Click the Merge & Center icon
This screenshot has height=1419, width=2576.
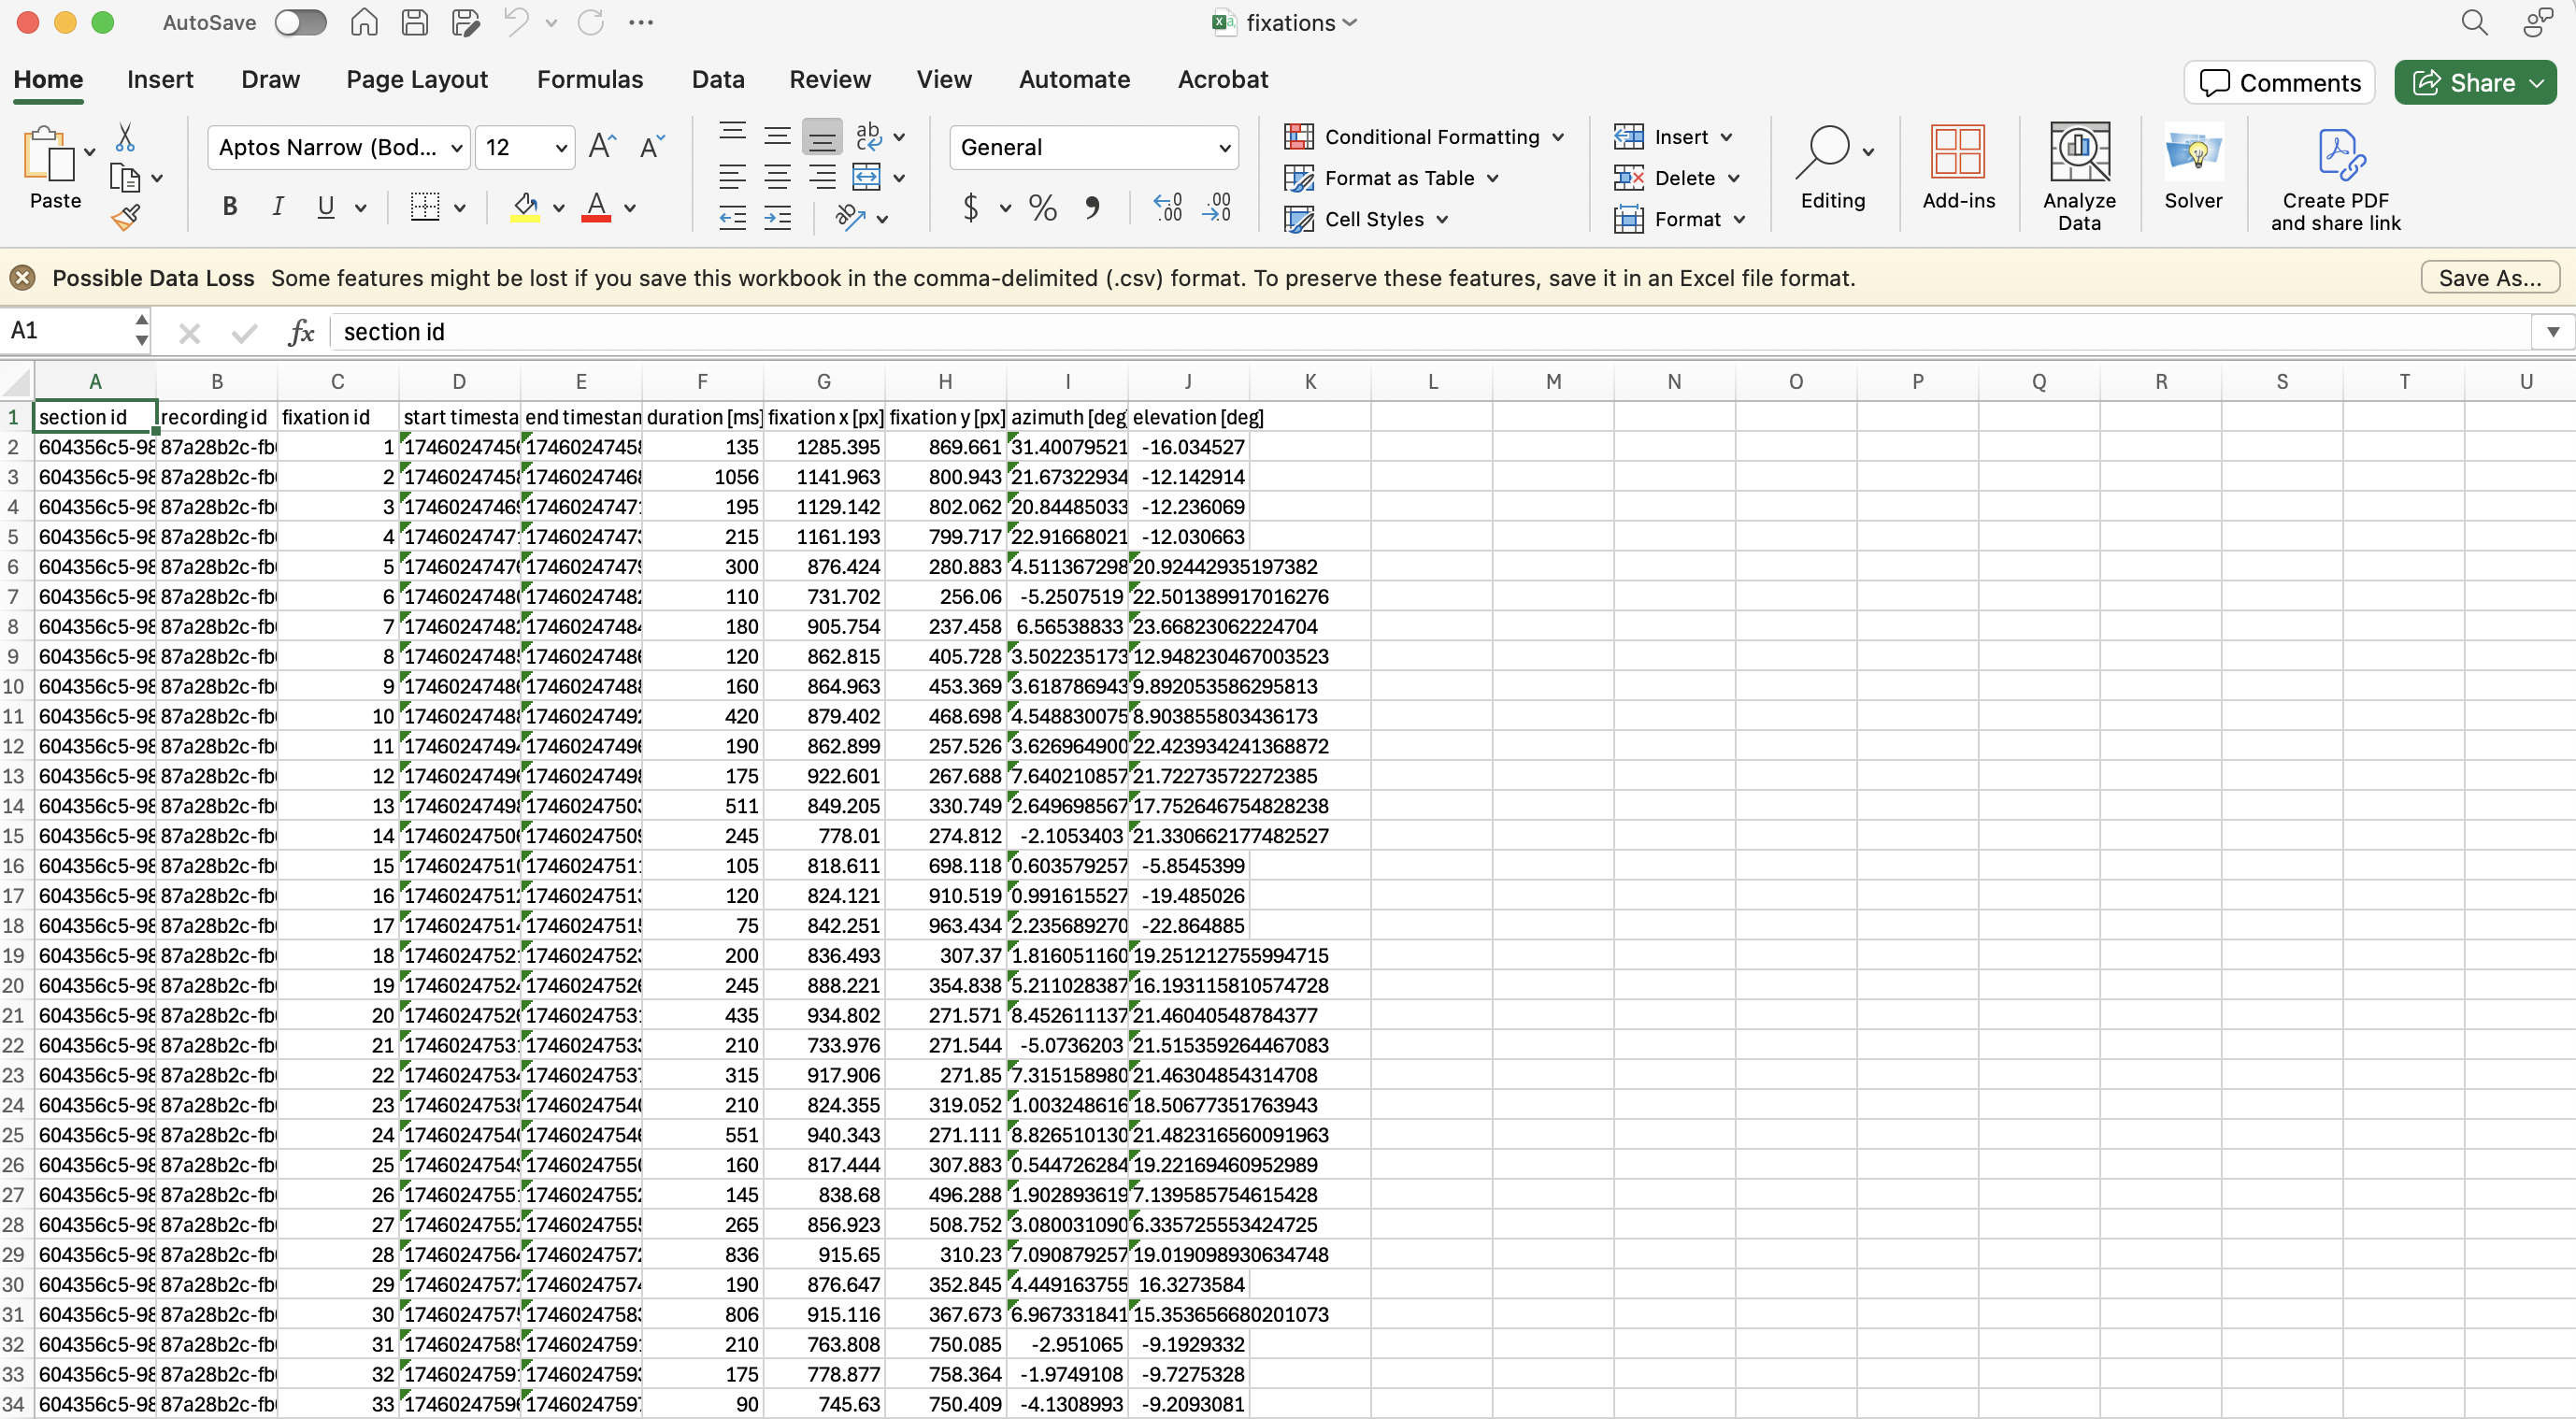[x=866, y=177]
